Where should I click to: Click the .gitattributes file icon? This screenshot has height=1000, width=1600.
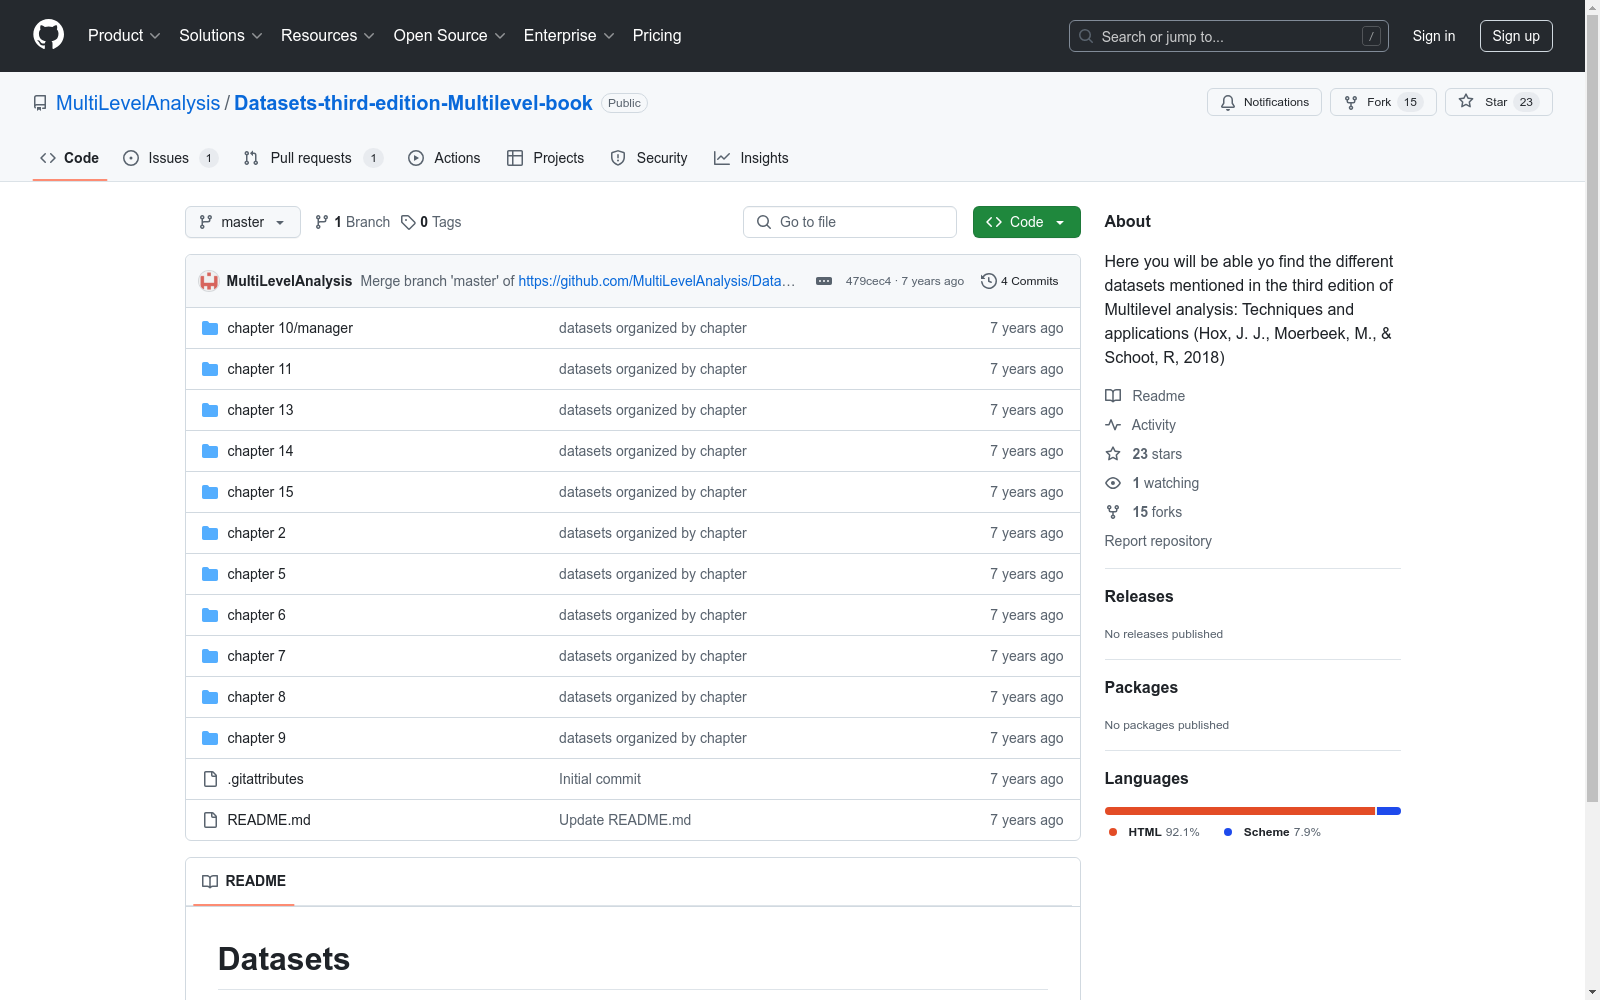[x=210, y=779]
